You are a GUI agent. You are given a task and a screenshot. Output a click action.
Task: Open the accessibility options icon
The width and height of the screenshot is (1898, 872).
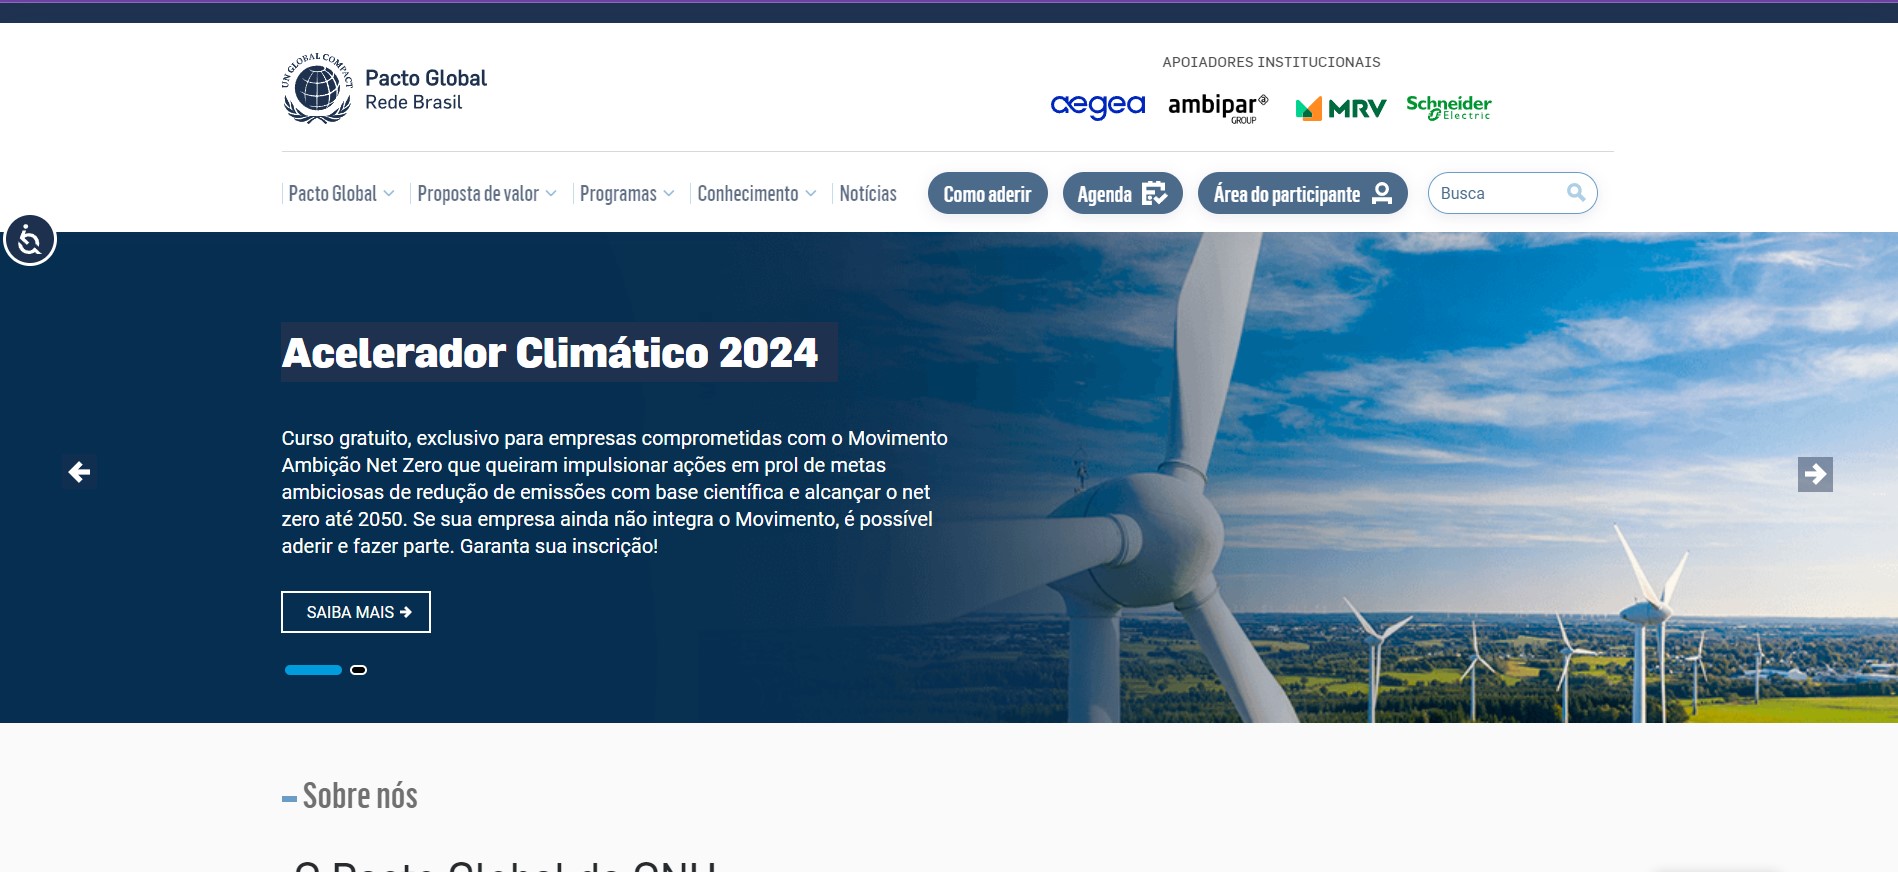(30, 240)
